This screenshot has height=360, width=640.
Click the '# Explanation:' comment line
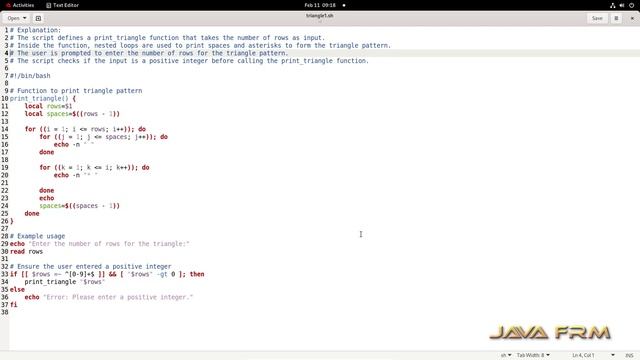[x=35, y=30]
